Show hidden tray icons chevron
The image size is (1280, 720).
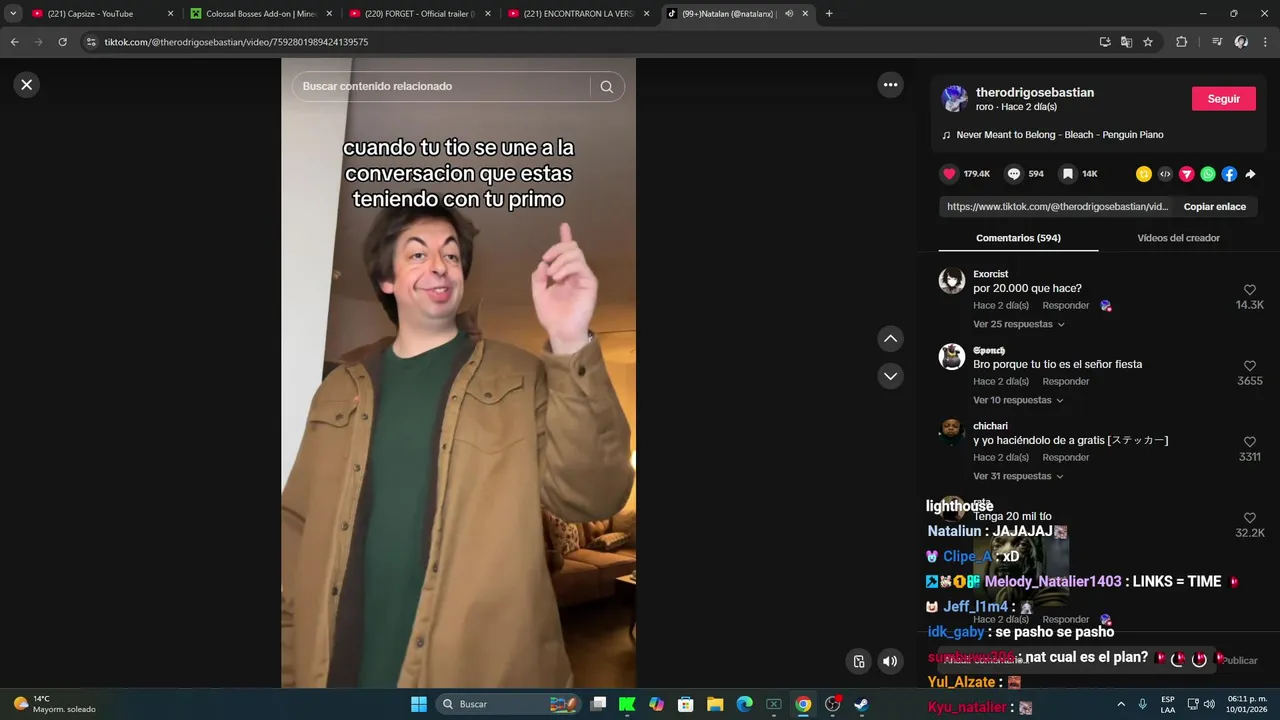pos(1120,704)
